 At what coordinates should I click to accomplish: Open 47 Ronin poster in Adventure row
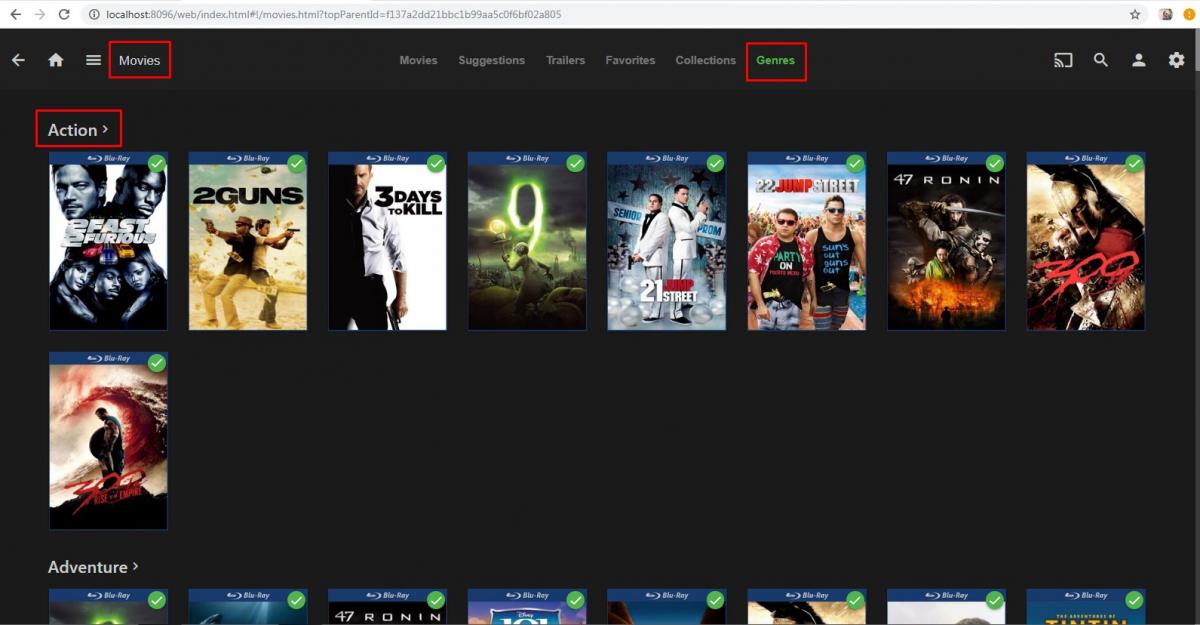point(387,607)
